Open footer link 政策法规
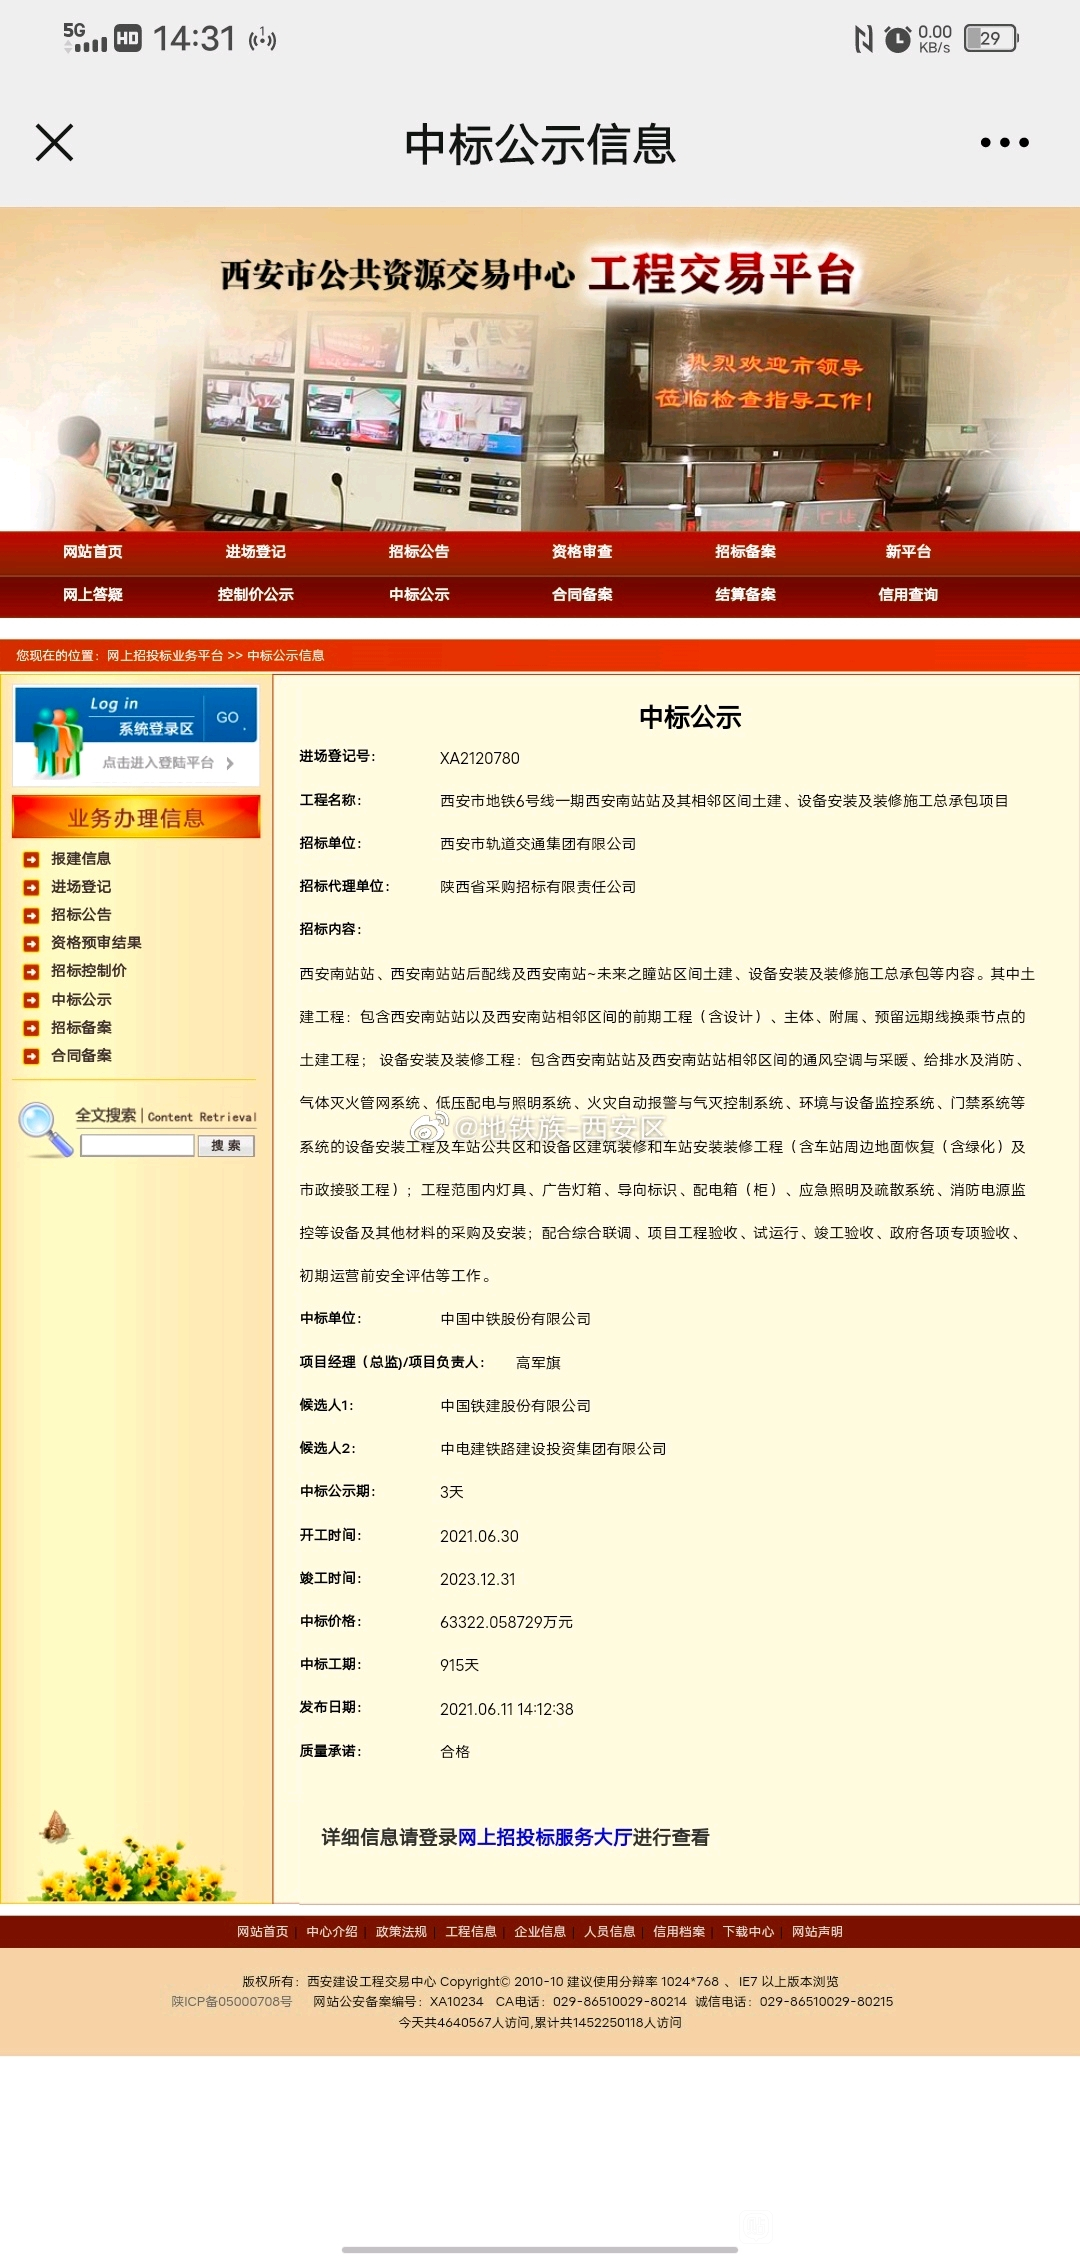The width and height of the screenshot is (1080, 2256). [401, 1932]
